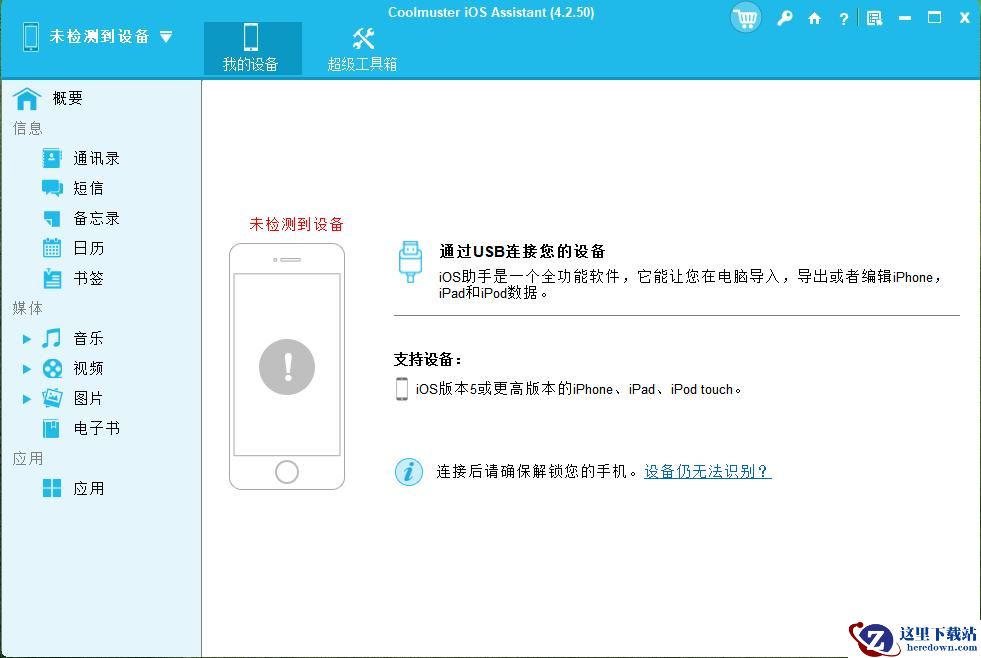Expand the 视频 video tree arrow
Screen dimensions: 981x658
pyautogui.click(x=27, y=369)
